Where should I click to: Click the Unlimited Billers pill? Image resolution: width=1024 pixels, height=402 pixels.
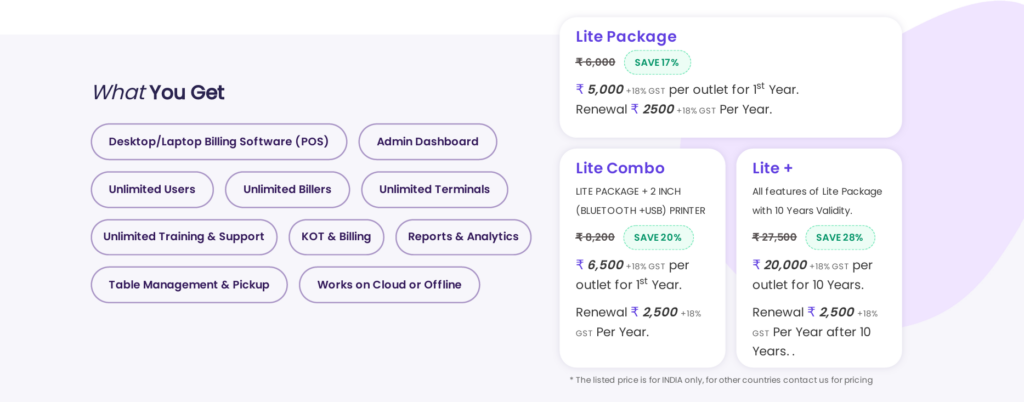point(287,189)
